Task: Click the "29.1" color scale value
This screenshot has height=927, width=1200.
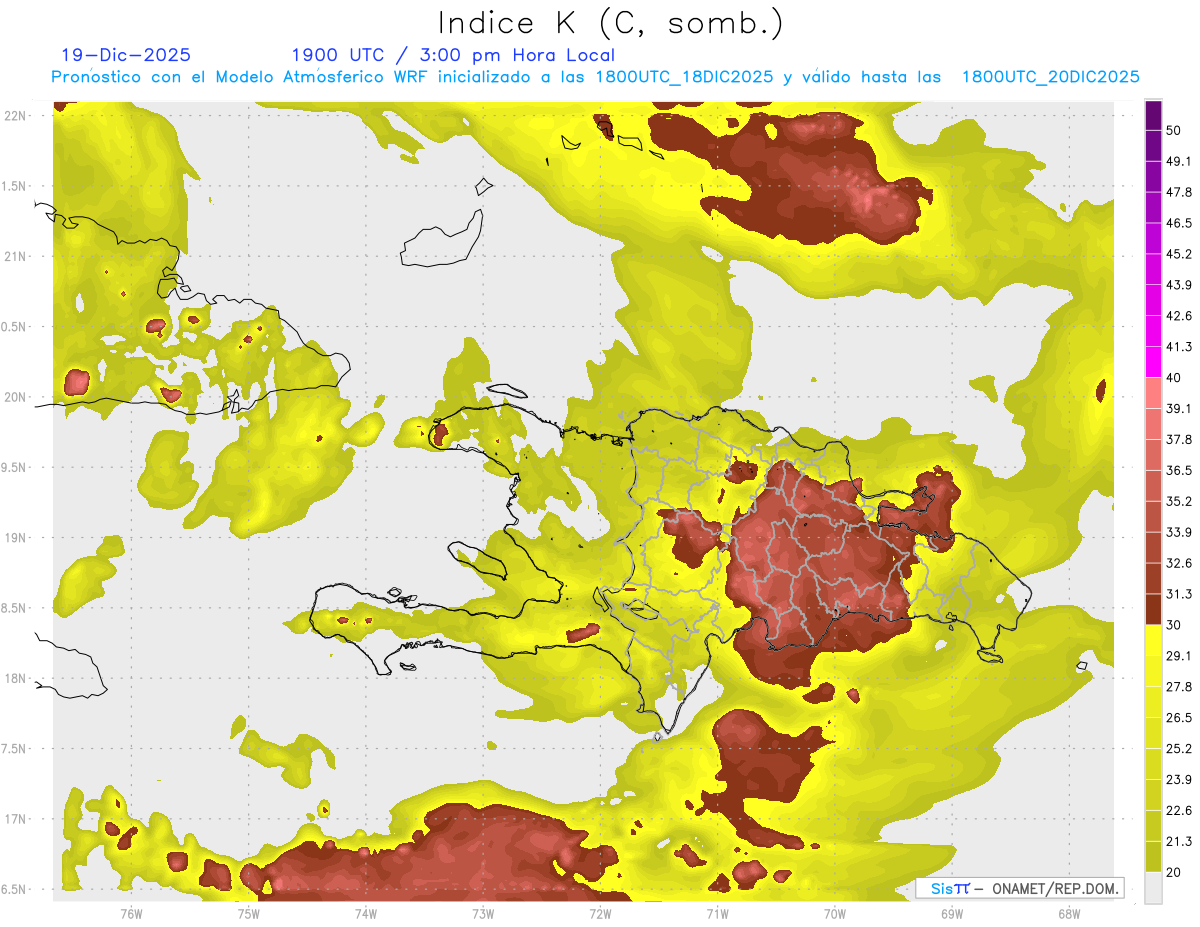Action: 1179,656
